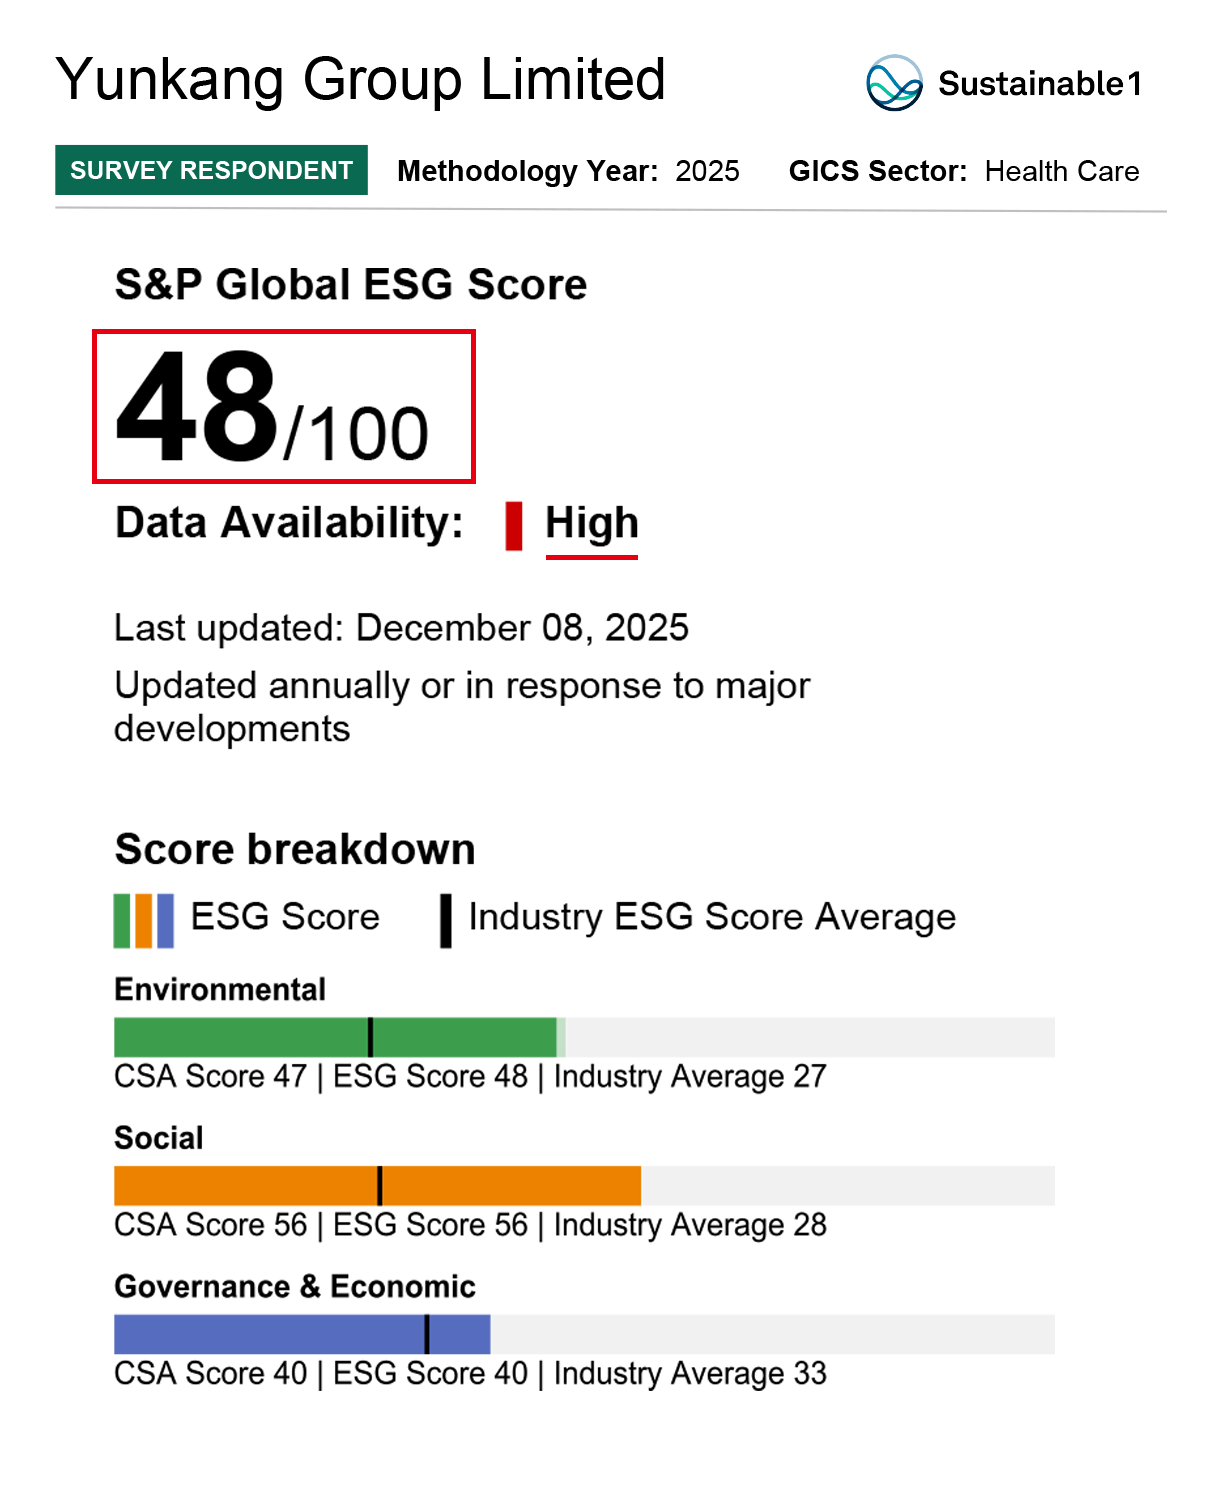Click the Health Care GICS Sector value
This screenshot has height=1497, width=1212.
click(1061, 171)
